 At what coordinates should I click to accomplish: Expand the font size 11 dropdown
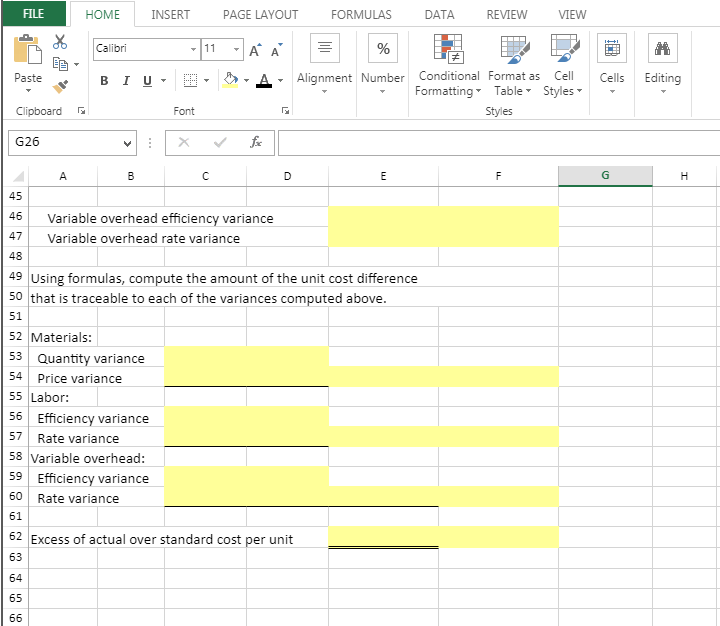pyautogui.click(x=236, y=49)
